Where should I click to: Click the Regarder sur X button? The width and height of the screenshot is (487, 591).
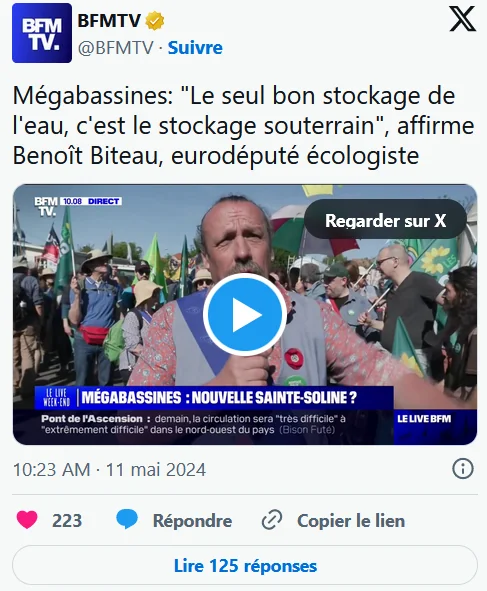[x=385, y=220]
